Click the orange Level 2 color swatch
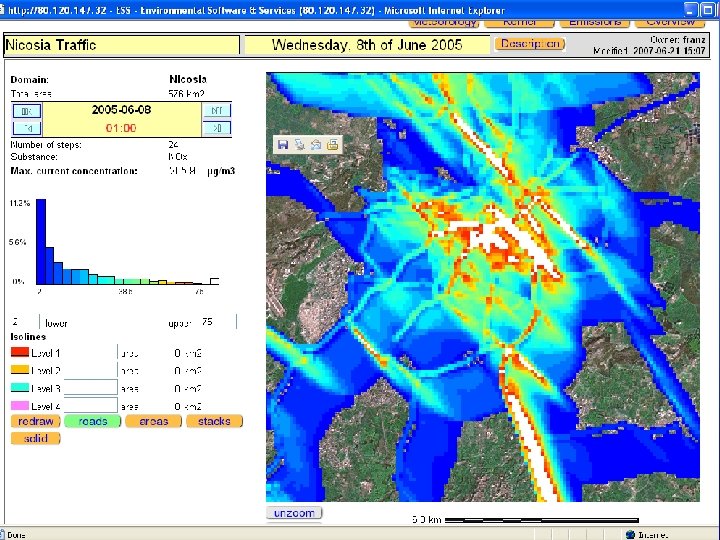Viewport: 720px width, 540px height. click(x=20, y=369)
